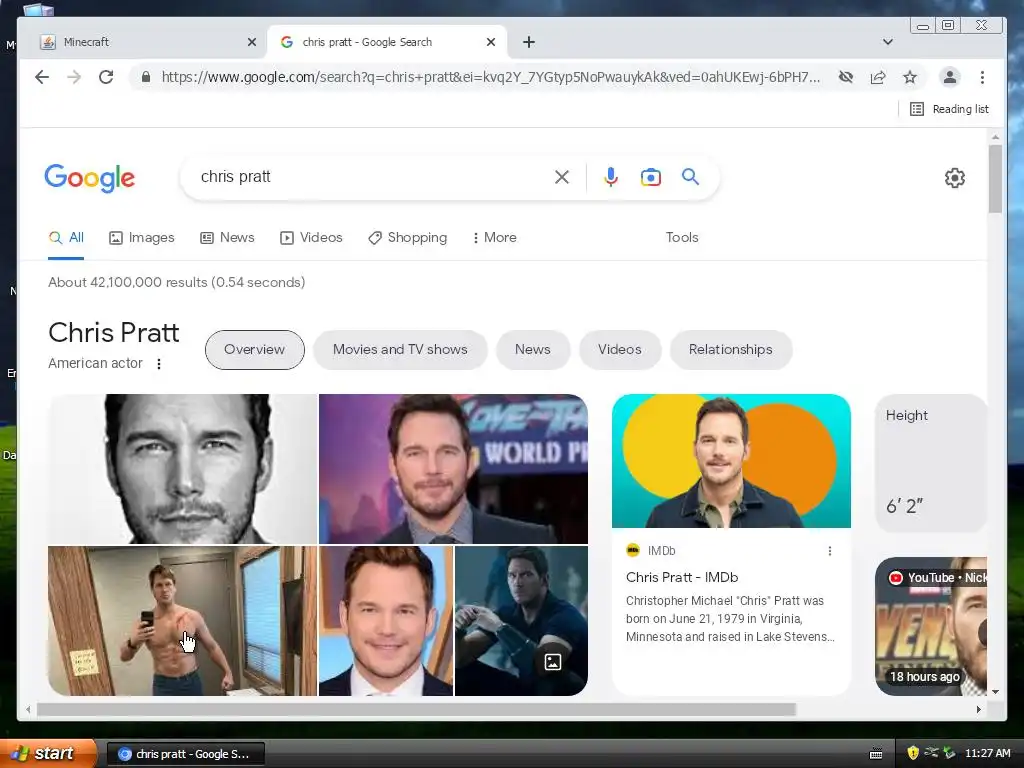Select the News chip under Chris Pratt
This screenshot has width=1024, height=768.
(533, 349)
